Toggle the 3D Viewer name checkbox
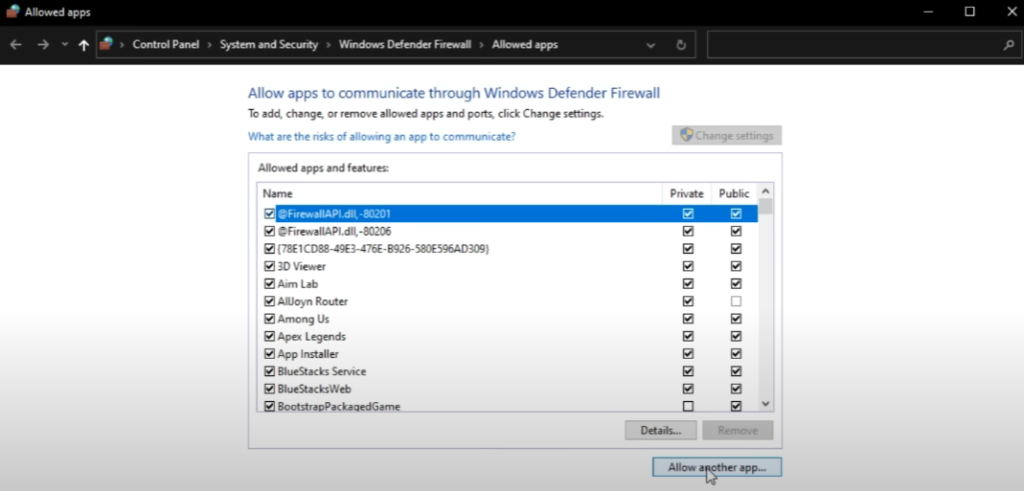 (269, 266)
